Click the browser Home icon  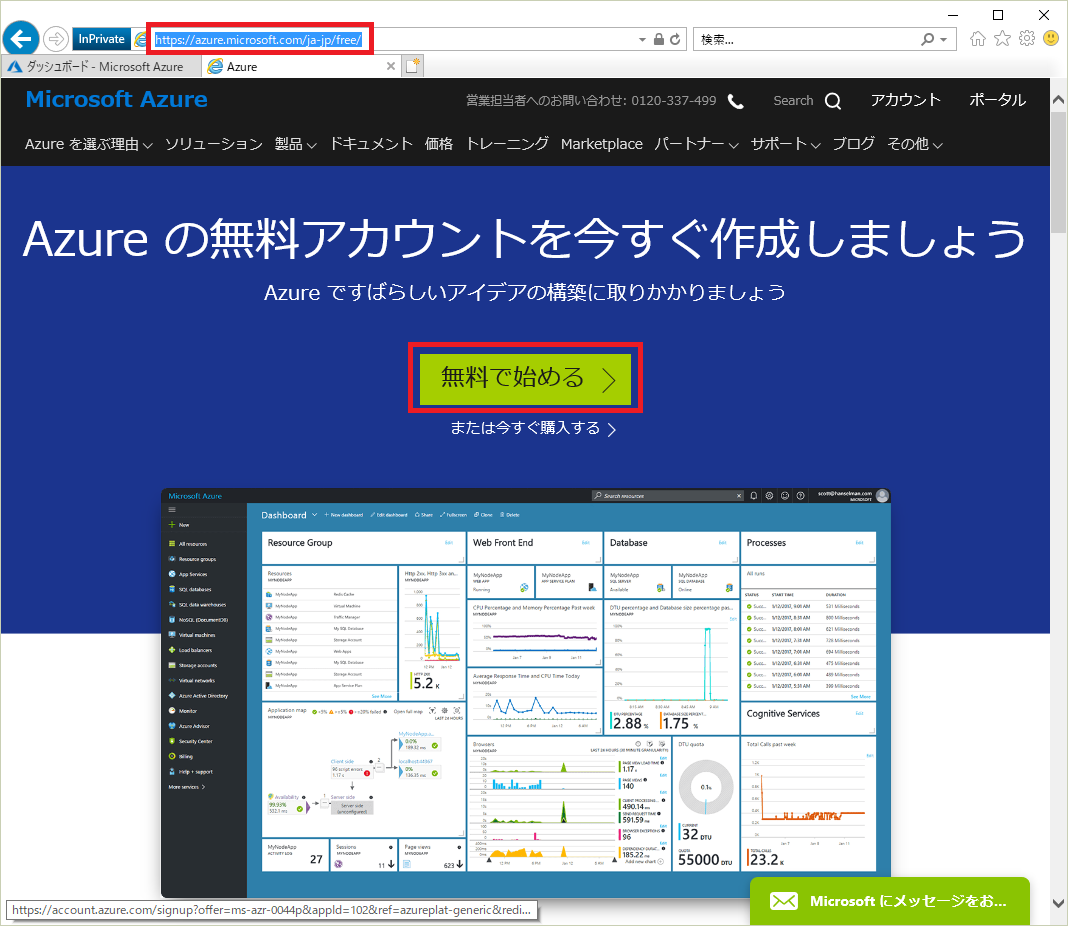click(978, 38)
